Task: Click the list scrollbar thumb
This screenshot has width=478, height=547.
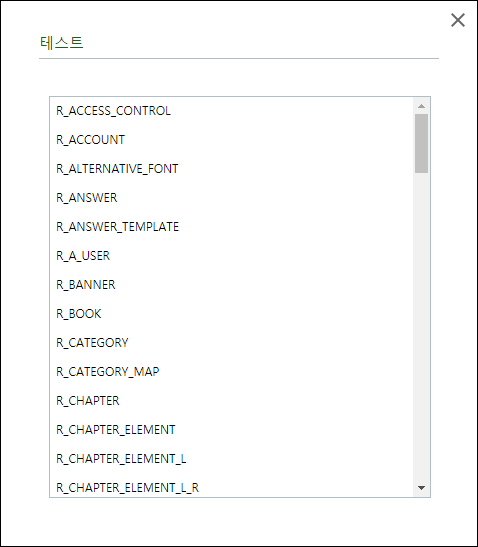Action: pyautogui.click(x=421, y=143)
